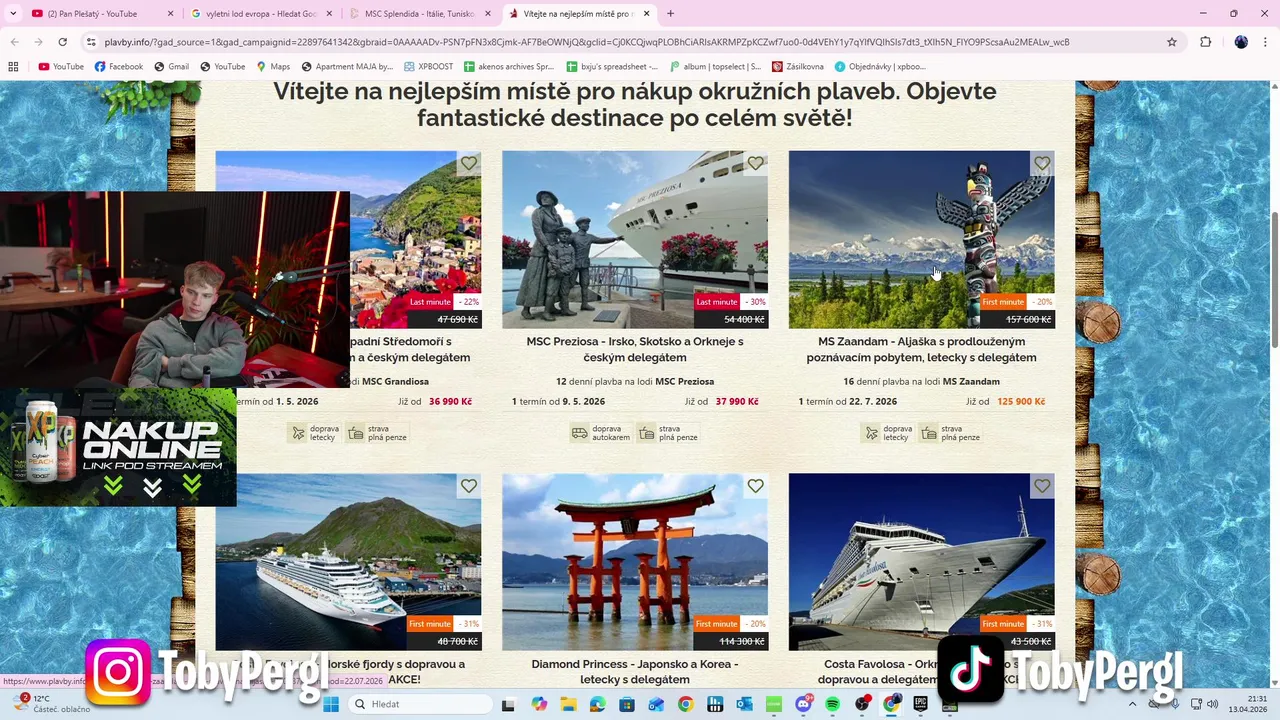Open MS Zaandam Aljaška title link
The height and width of the screenshot is (720, 1280).
tap(921, 349)
